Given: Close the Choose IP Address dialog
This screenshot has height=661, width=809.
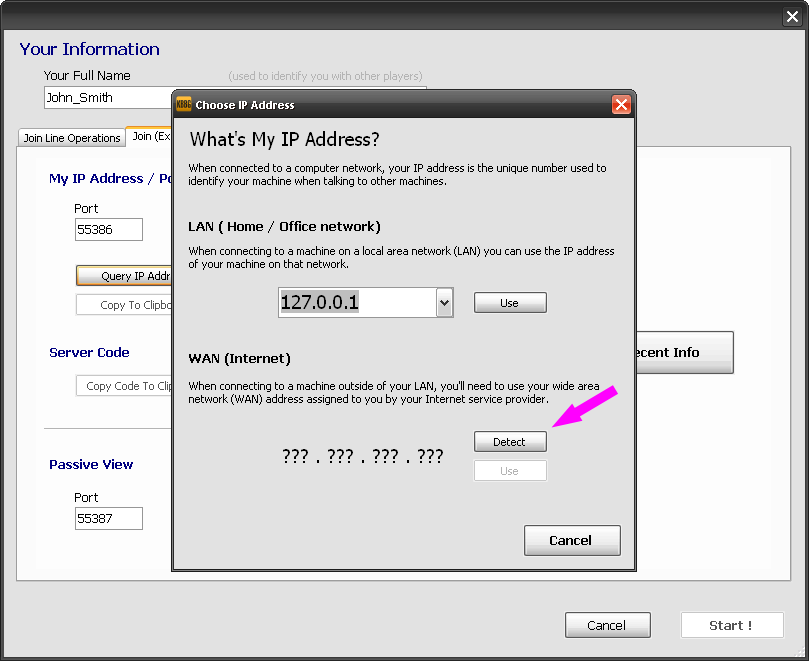Looking at the screenshot, I should pos(621,104).
